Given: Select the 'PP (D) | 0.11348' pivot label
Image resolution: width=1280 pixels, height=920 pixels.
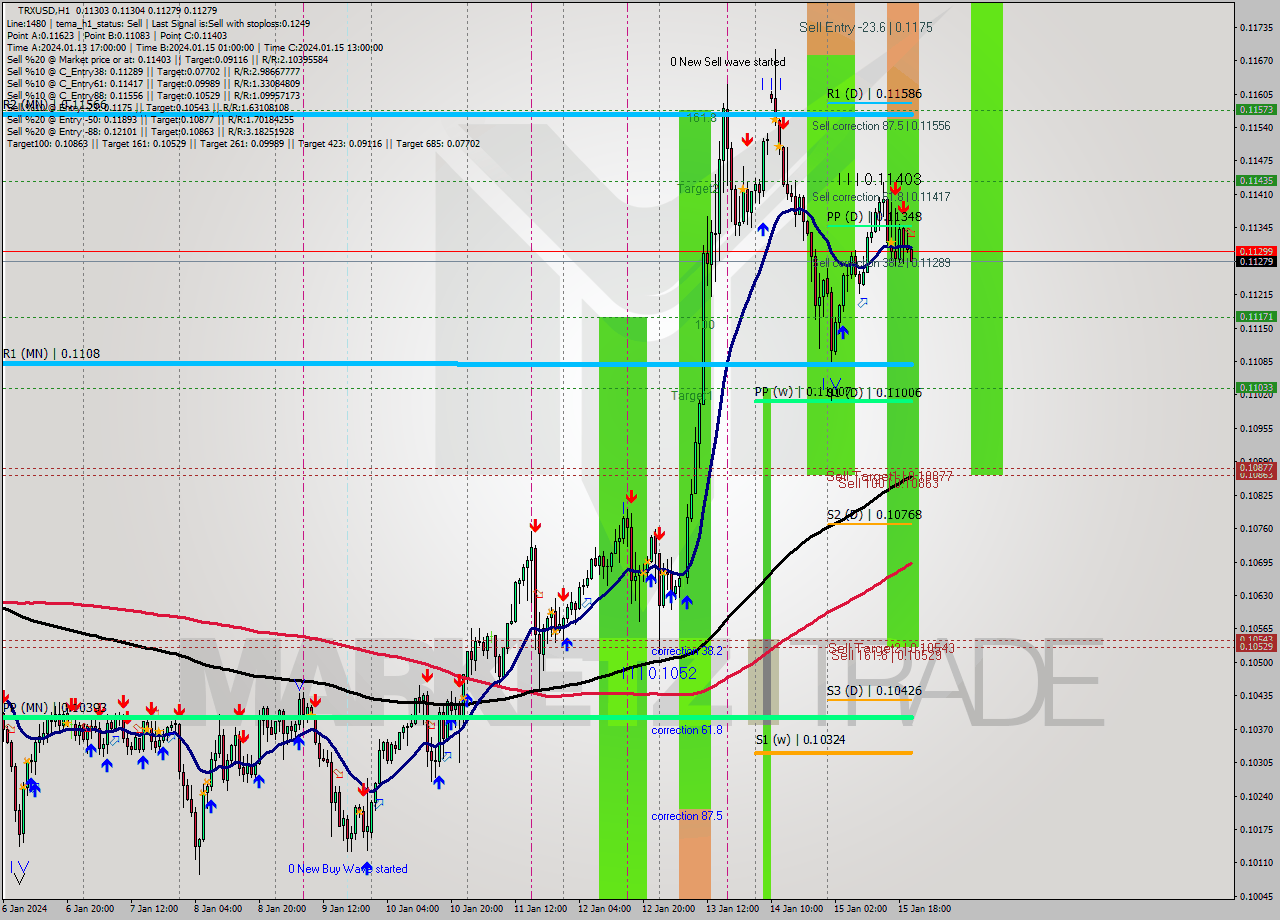Looking at the screenshot, I should pos(874,216).
